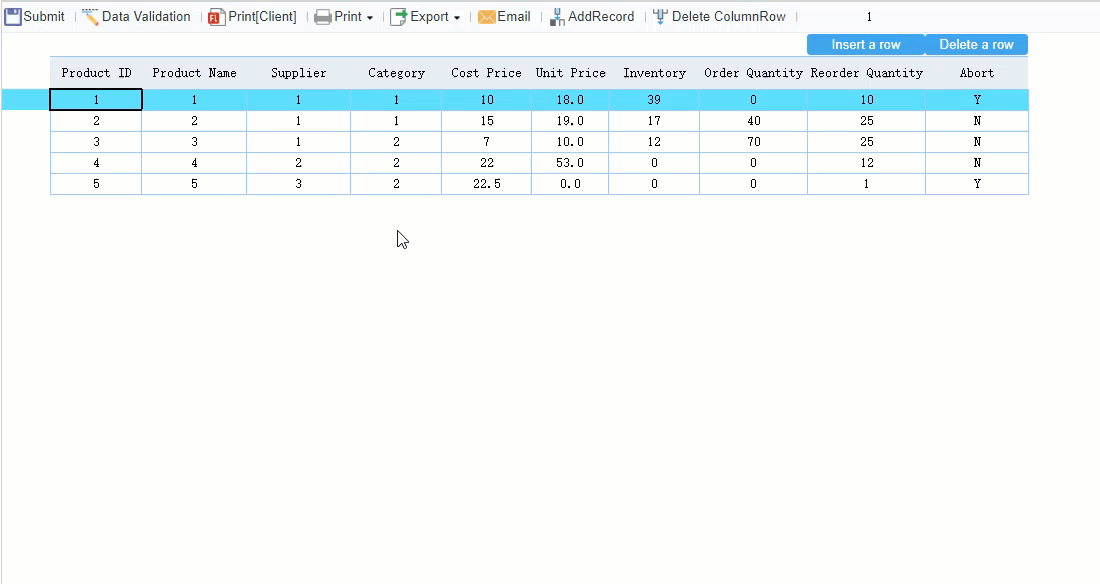Select the Product ID column header
1100x584 pixels.
[95, 72]
